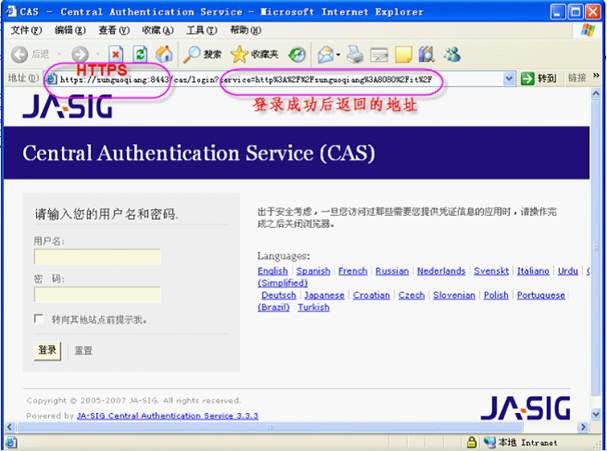Image resolution: width=607 pixels, height=451 pixels.
Task: Click the JA-SIG logo at top
Action: [68, 106]
